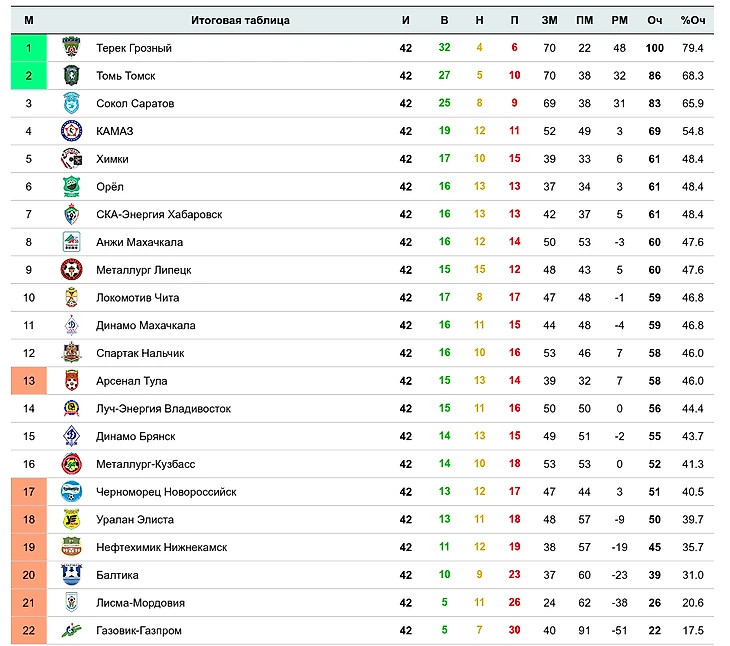Click the Динамо Брянск club emblem
Viewport: 730px width, 646px height.
tap(71, 436)
